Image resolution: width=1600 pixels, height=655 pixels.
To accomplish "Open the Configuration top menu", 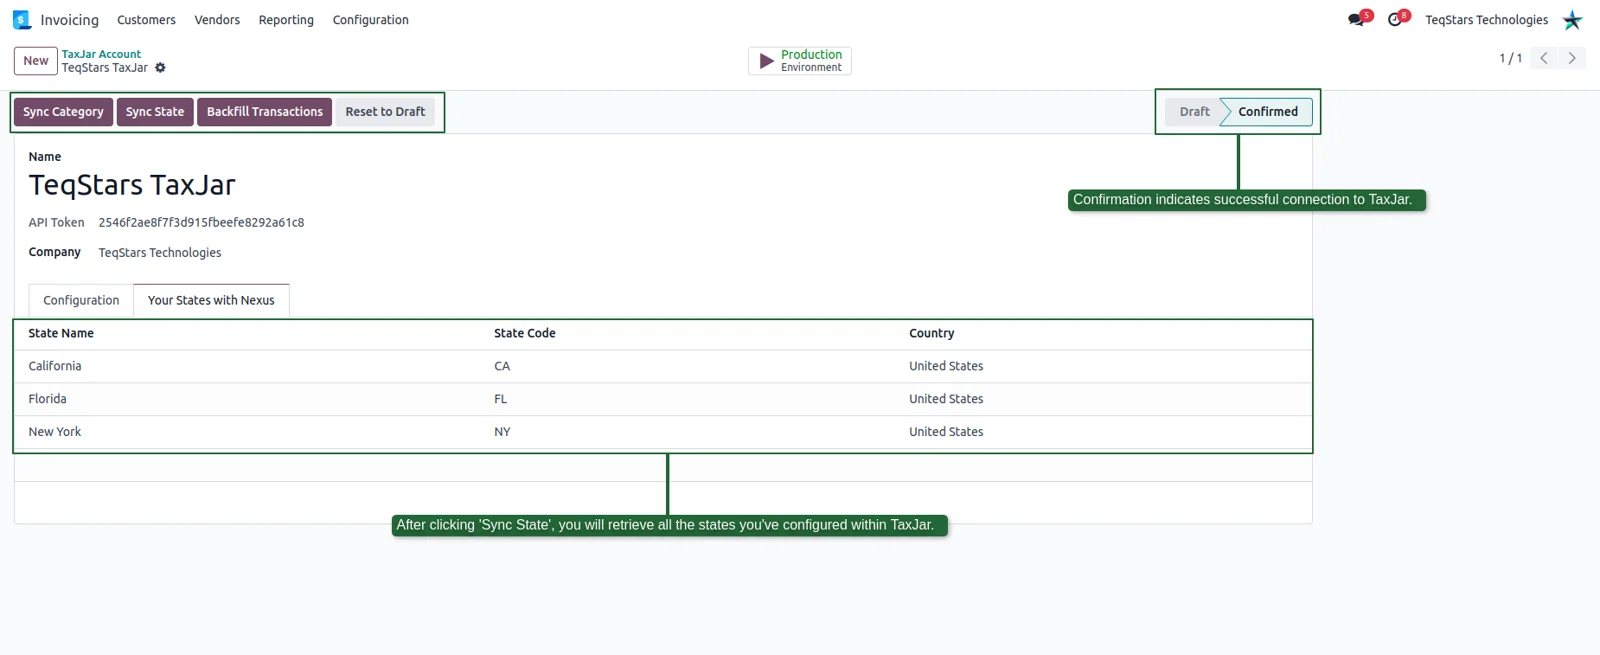I will (370, 20).
